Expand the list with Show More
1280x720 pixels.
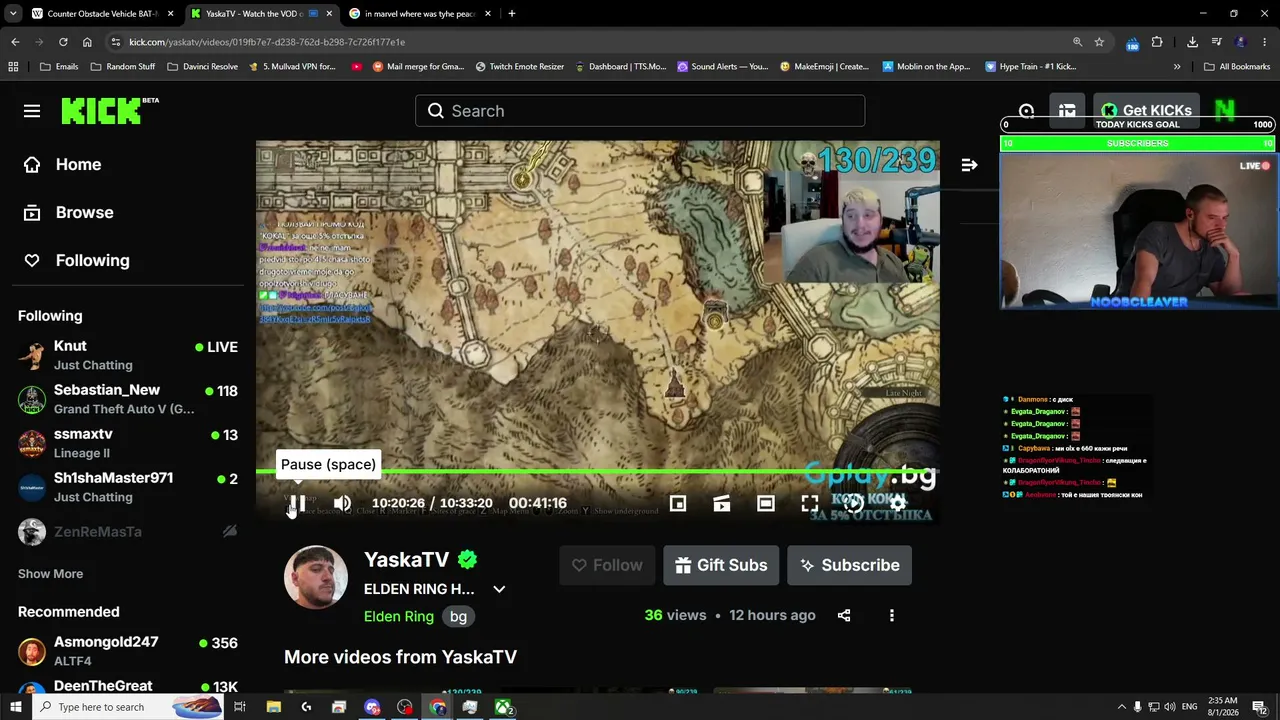(x=50, y=574)
